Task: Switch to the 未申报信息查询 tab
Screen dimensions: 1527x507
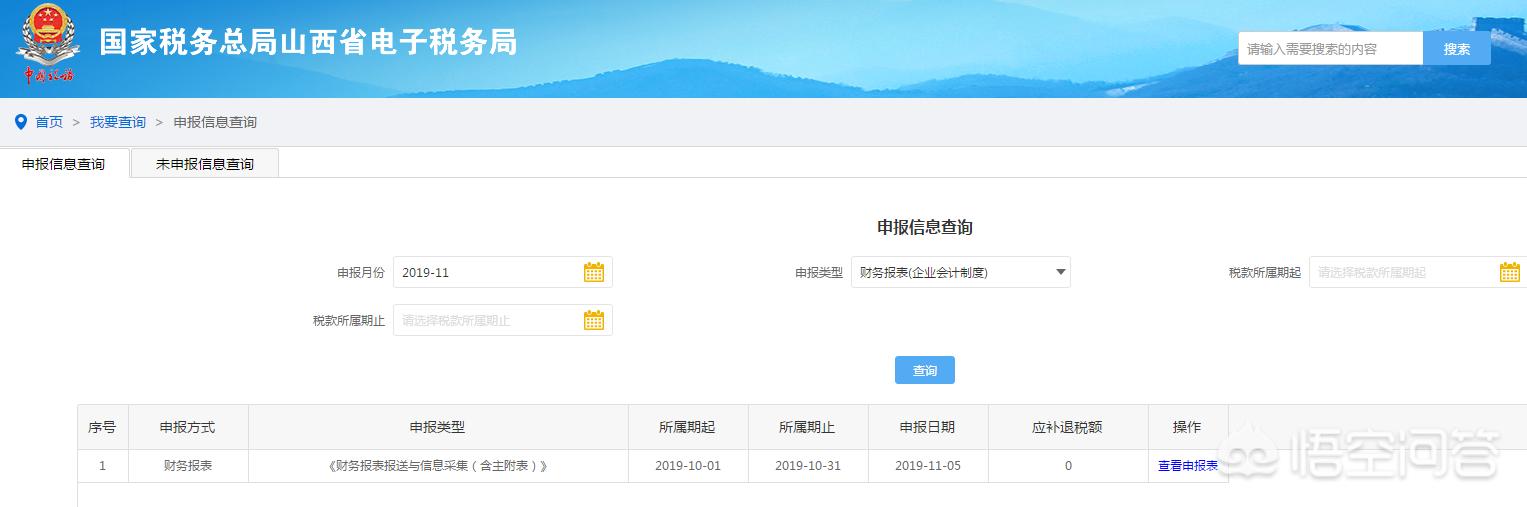Action: click(x=205, y=164)
